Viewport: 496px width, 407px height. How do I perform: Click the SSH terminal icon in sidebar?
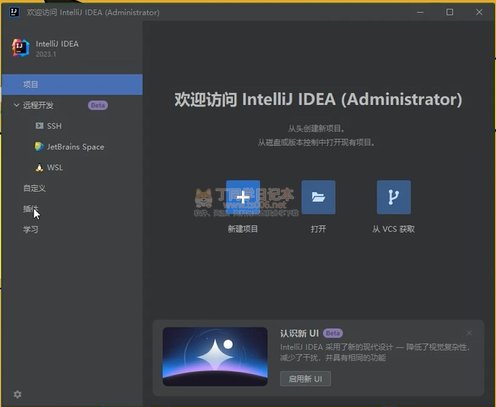click(x=39, y=126)
